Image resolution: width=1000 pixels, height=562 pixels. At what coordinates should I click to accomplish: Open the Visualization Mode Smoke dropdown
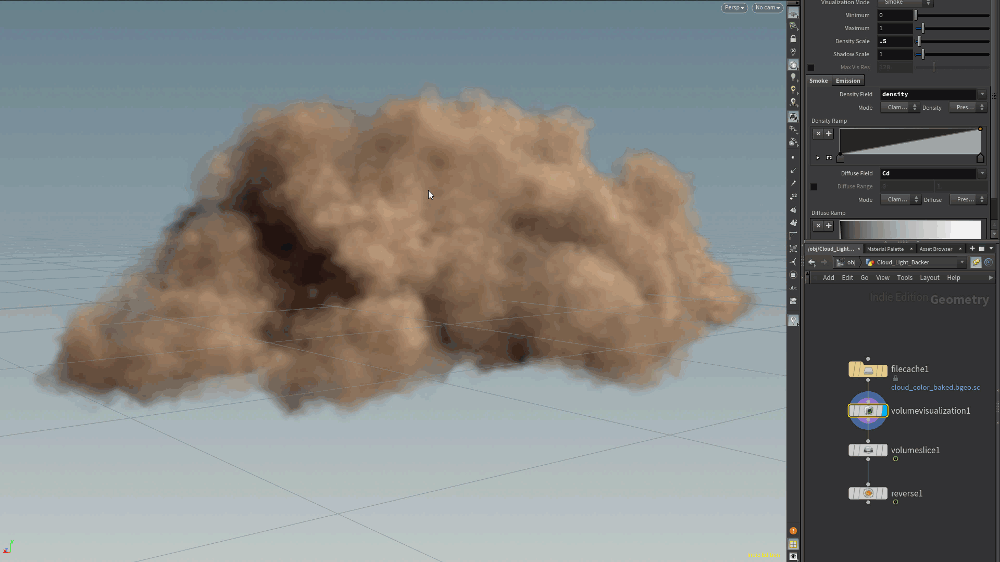[x=906, y=3]
